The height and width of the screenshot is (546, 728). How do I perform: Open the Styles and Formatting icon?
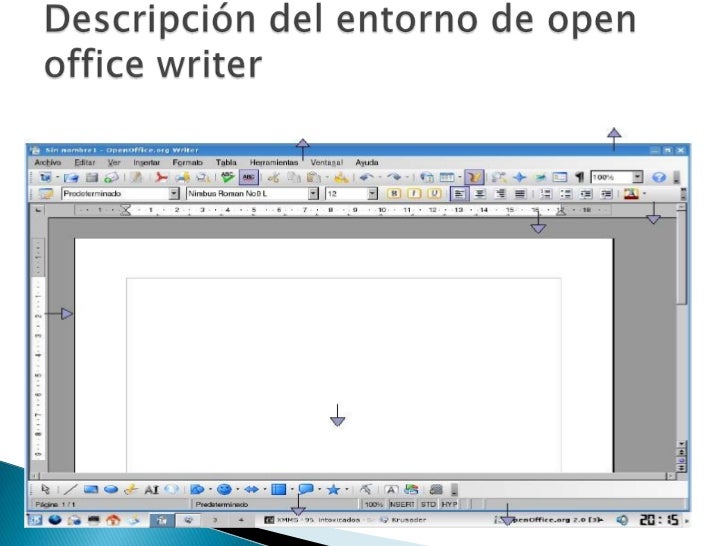46,194
